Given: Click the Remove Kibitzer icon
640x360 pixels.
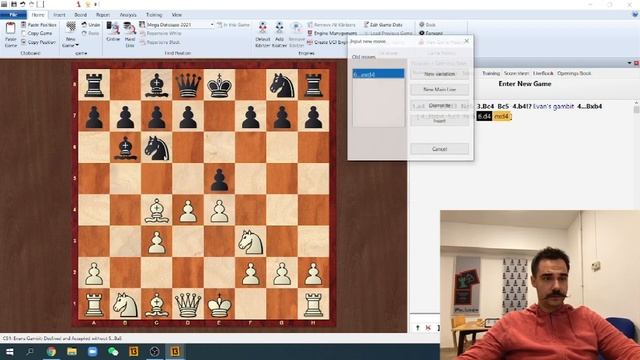Looking at the screenshot, I should [296, 28].
